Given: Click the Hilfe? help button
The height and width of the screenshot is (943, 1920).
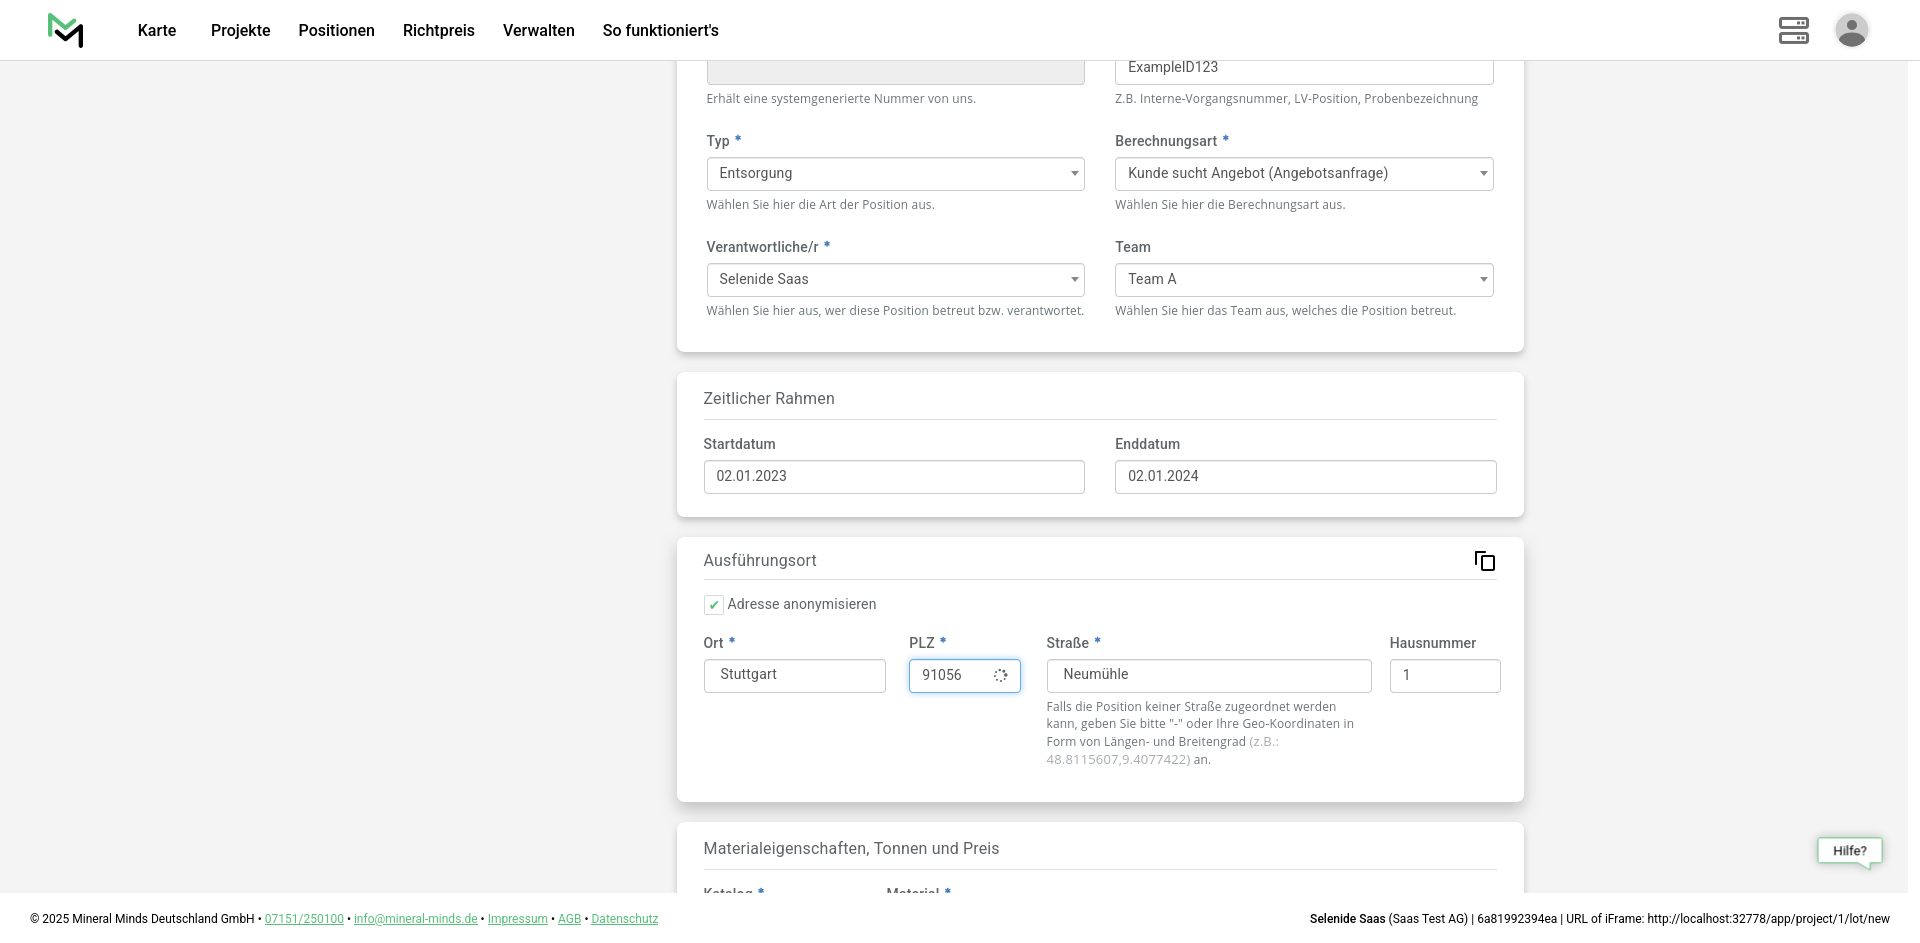Looking at the screenshot, I should click(x=1849, y=851).
